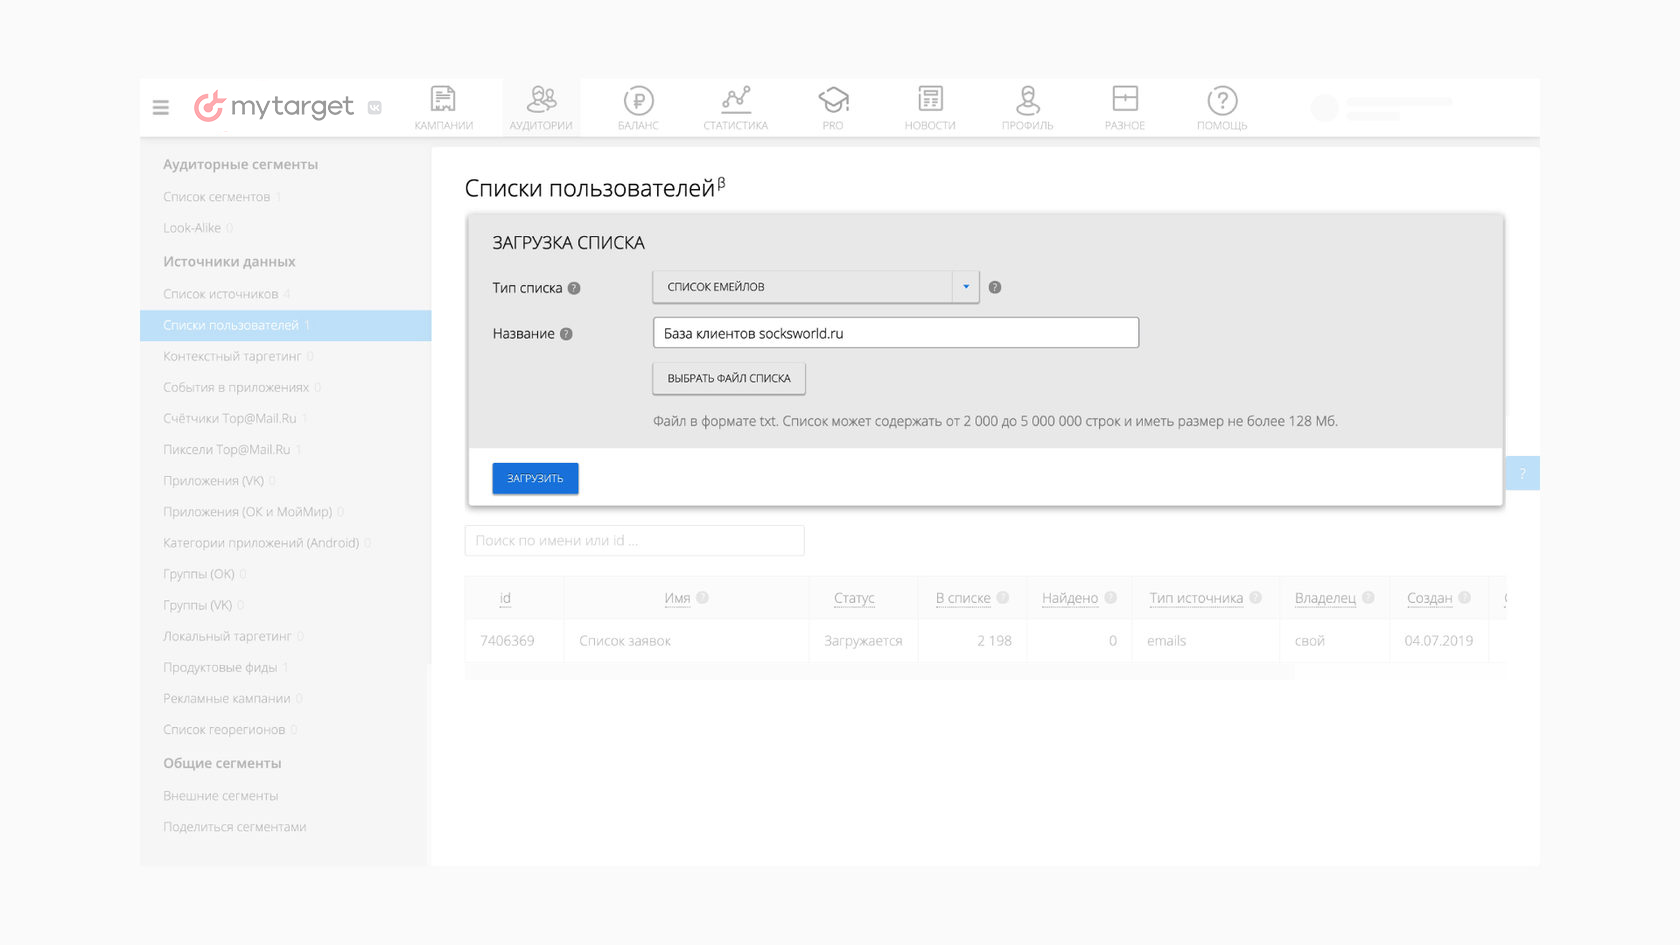
Task: Click help icon next to Тип списка label
Action: click(574, 288)
